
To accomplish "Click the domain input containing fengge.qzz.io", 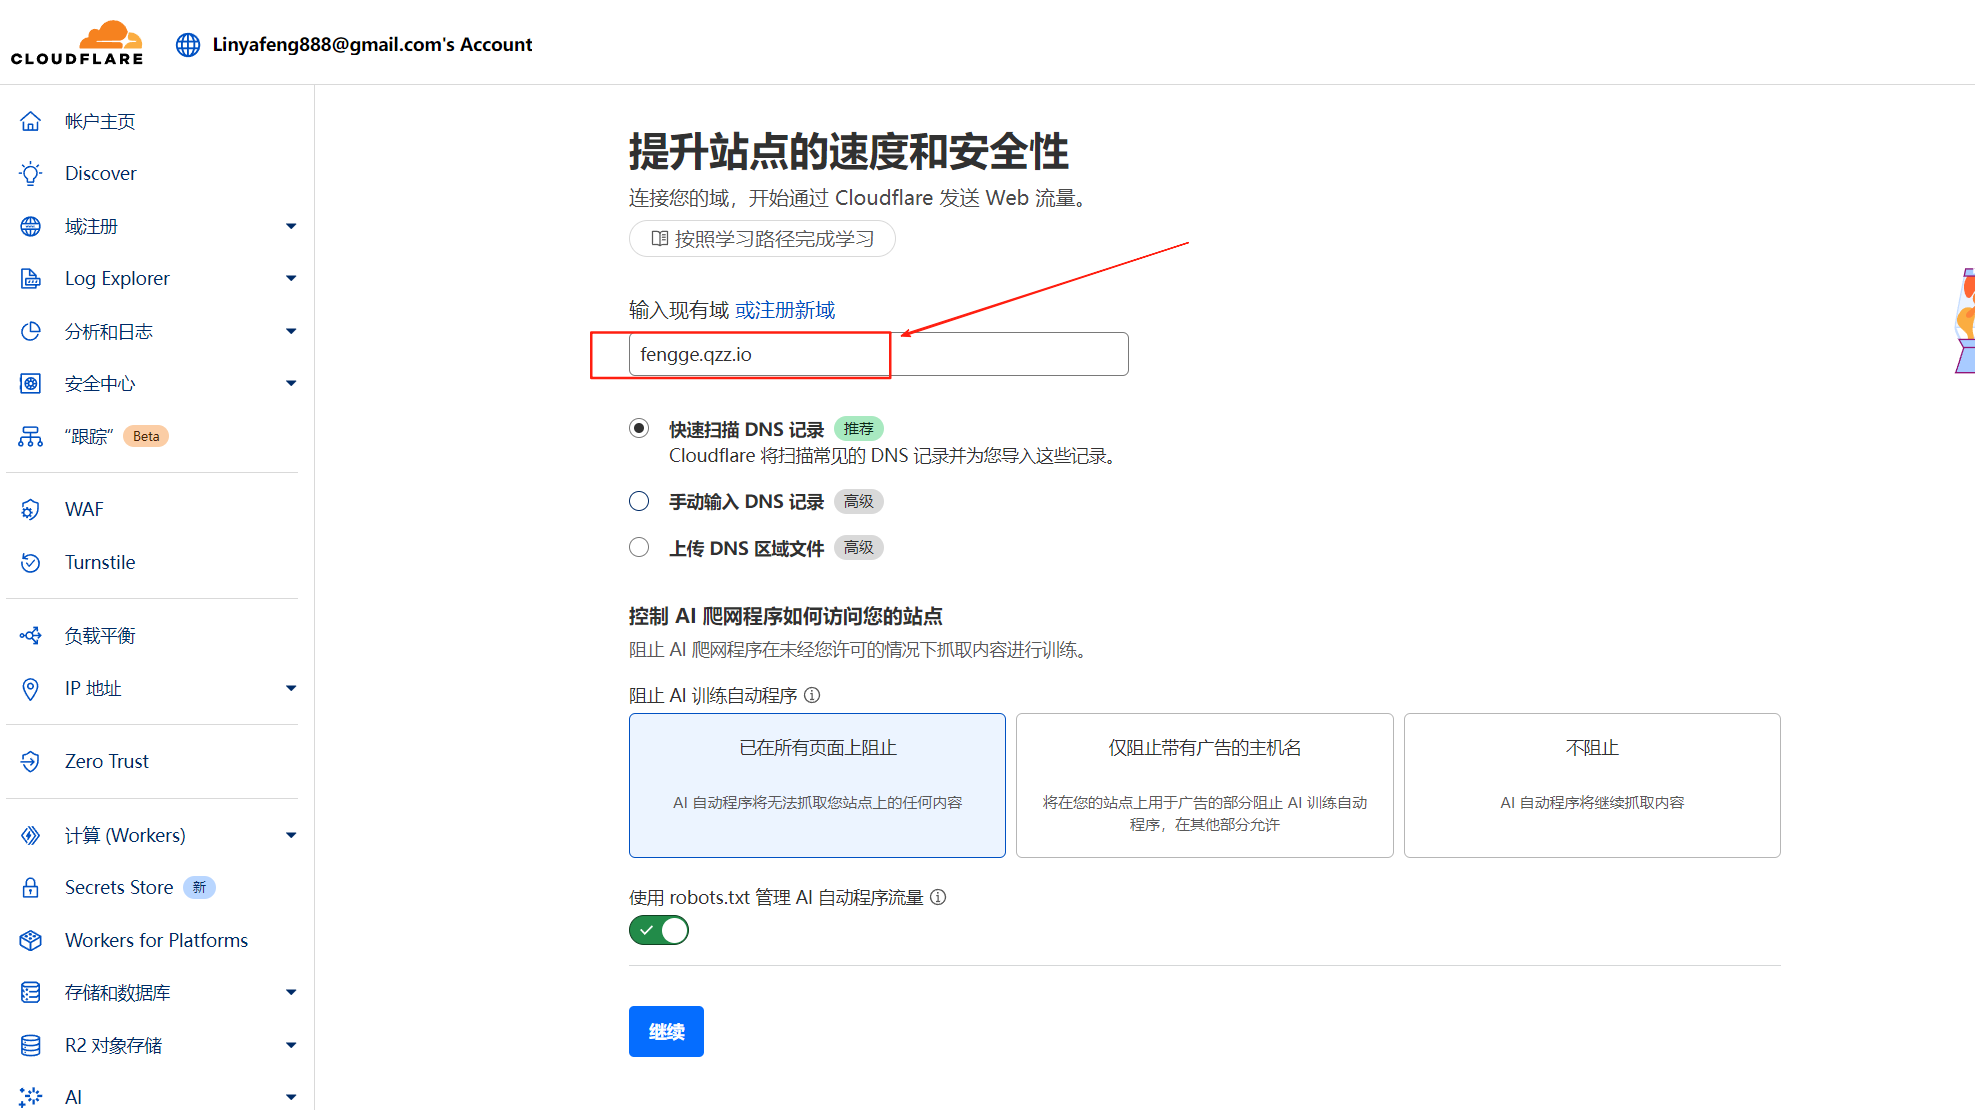I will pos(759,354).
